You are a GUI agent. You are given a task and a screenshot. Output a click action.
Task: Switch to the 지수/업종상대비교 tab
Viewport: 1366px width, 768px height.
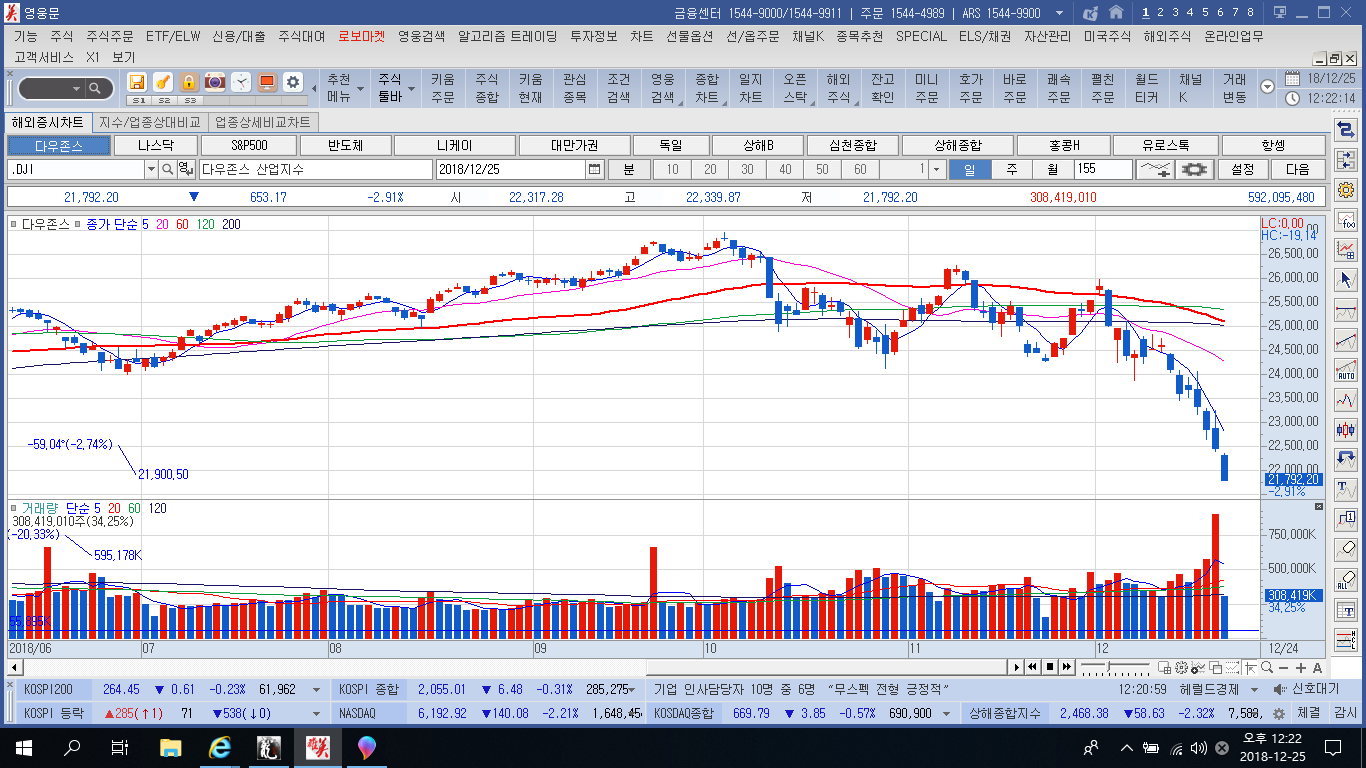click(149, 122)
